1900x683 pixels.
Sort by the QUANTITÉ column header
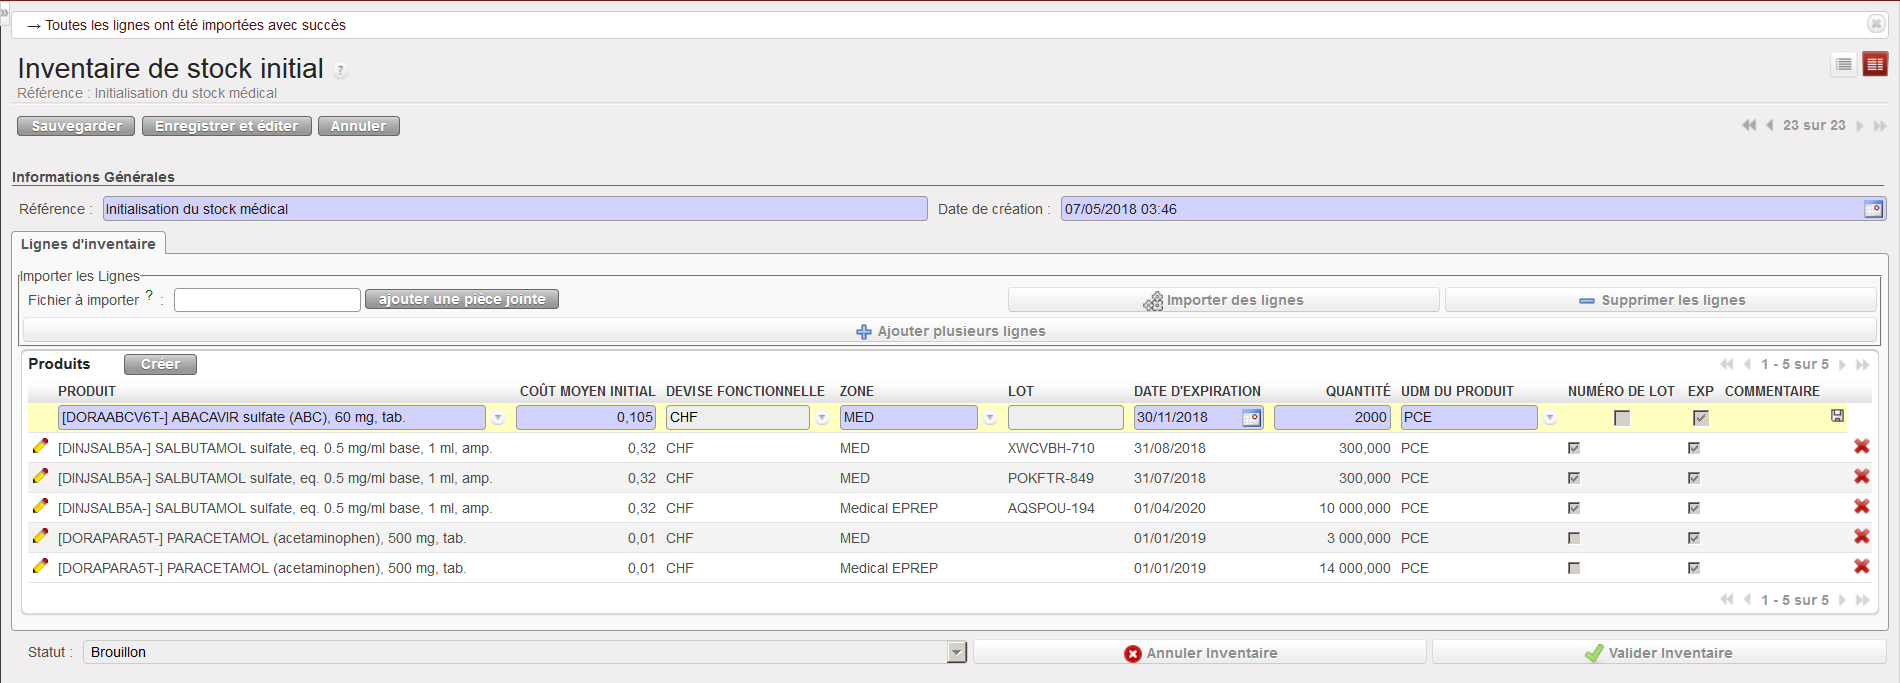1357,391
